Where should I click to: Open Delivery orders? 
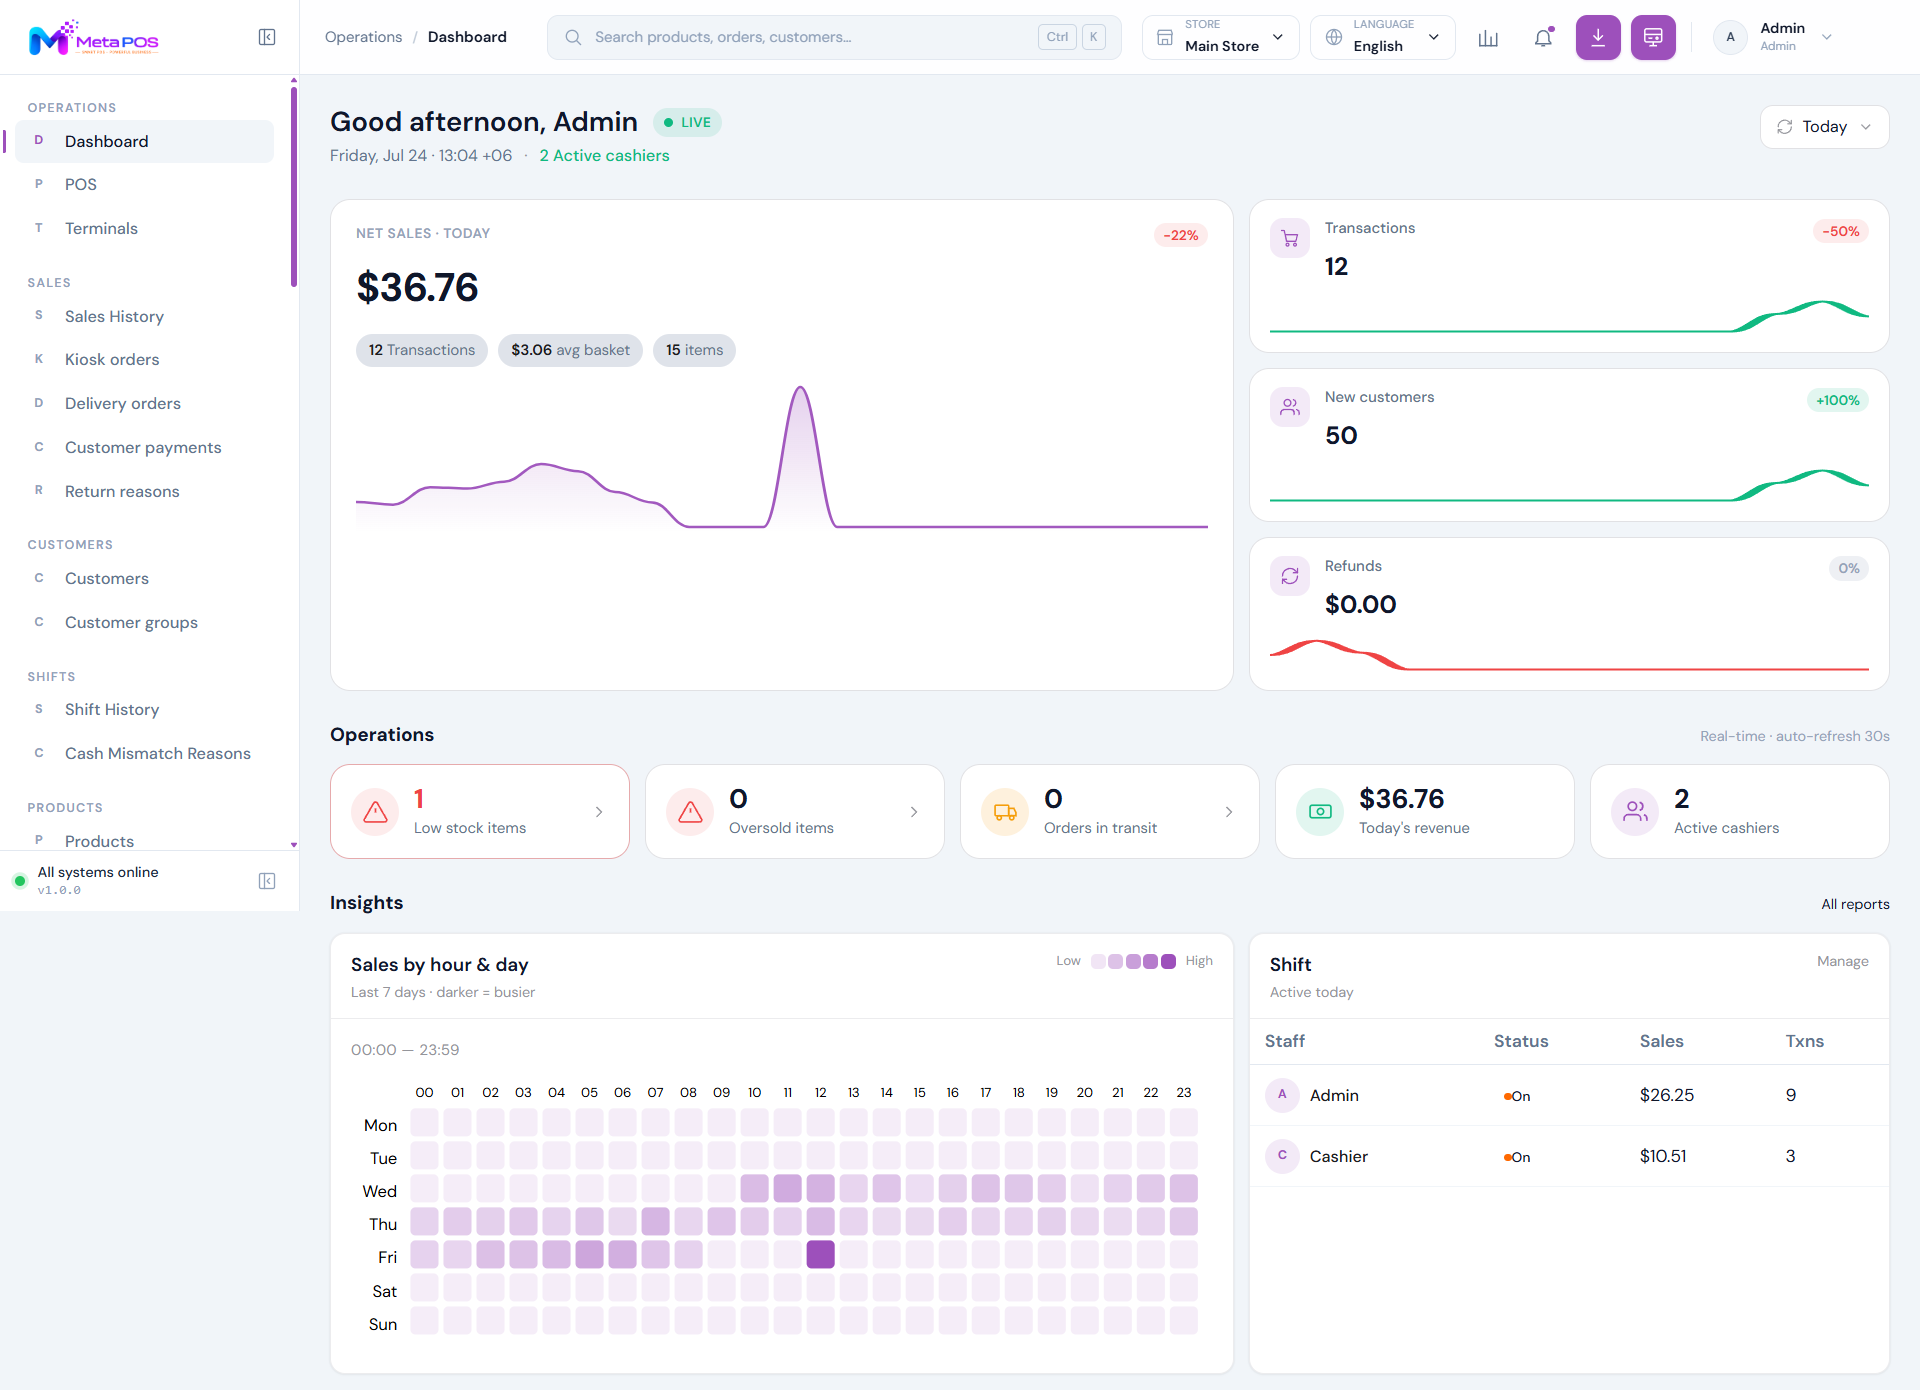[144, 404]
